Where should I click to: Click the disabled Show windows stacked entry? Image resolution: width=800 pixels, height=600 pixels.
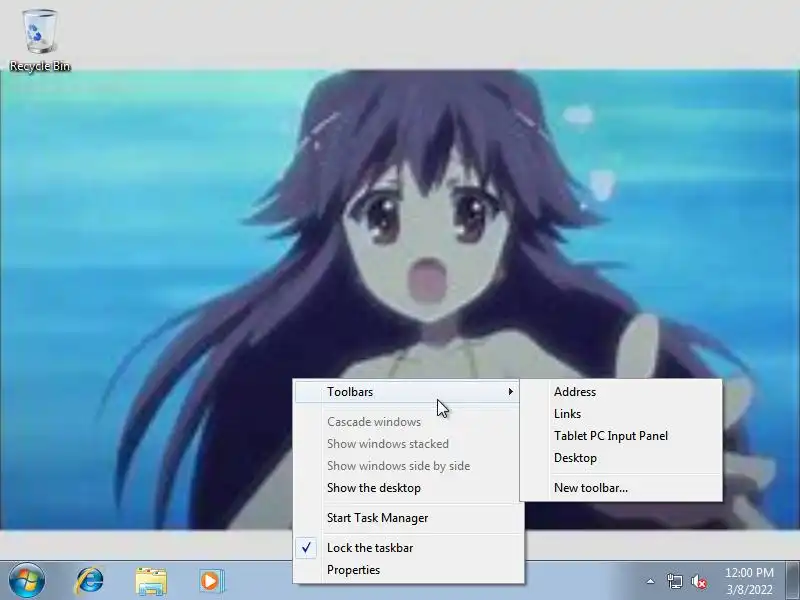(x=407, y=444)
